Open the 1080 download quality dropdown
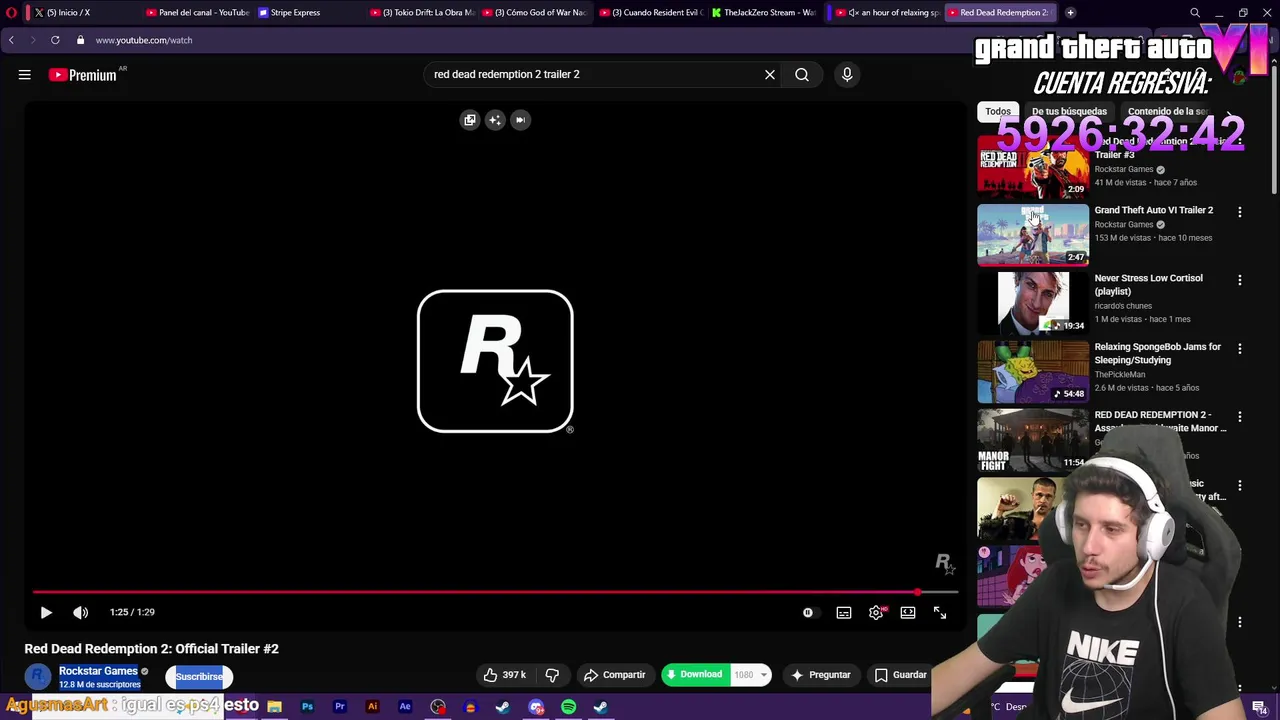This screenshot has width=1280, height=720. pyautogui.click(x=751, y=675)
